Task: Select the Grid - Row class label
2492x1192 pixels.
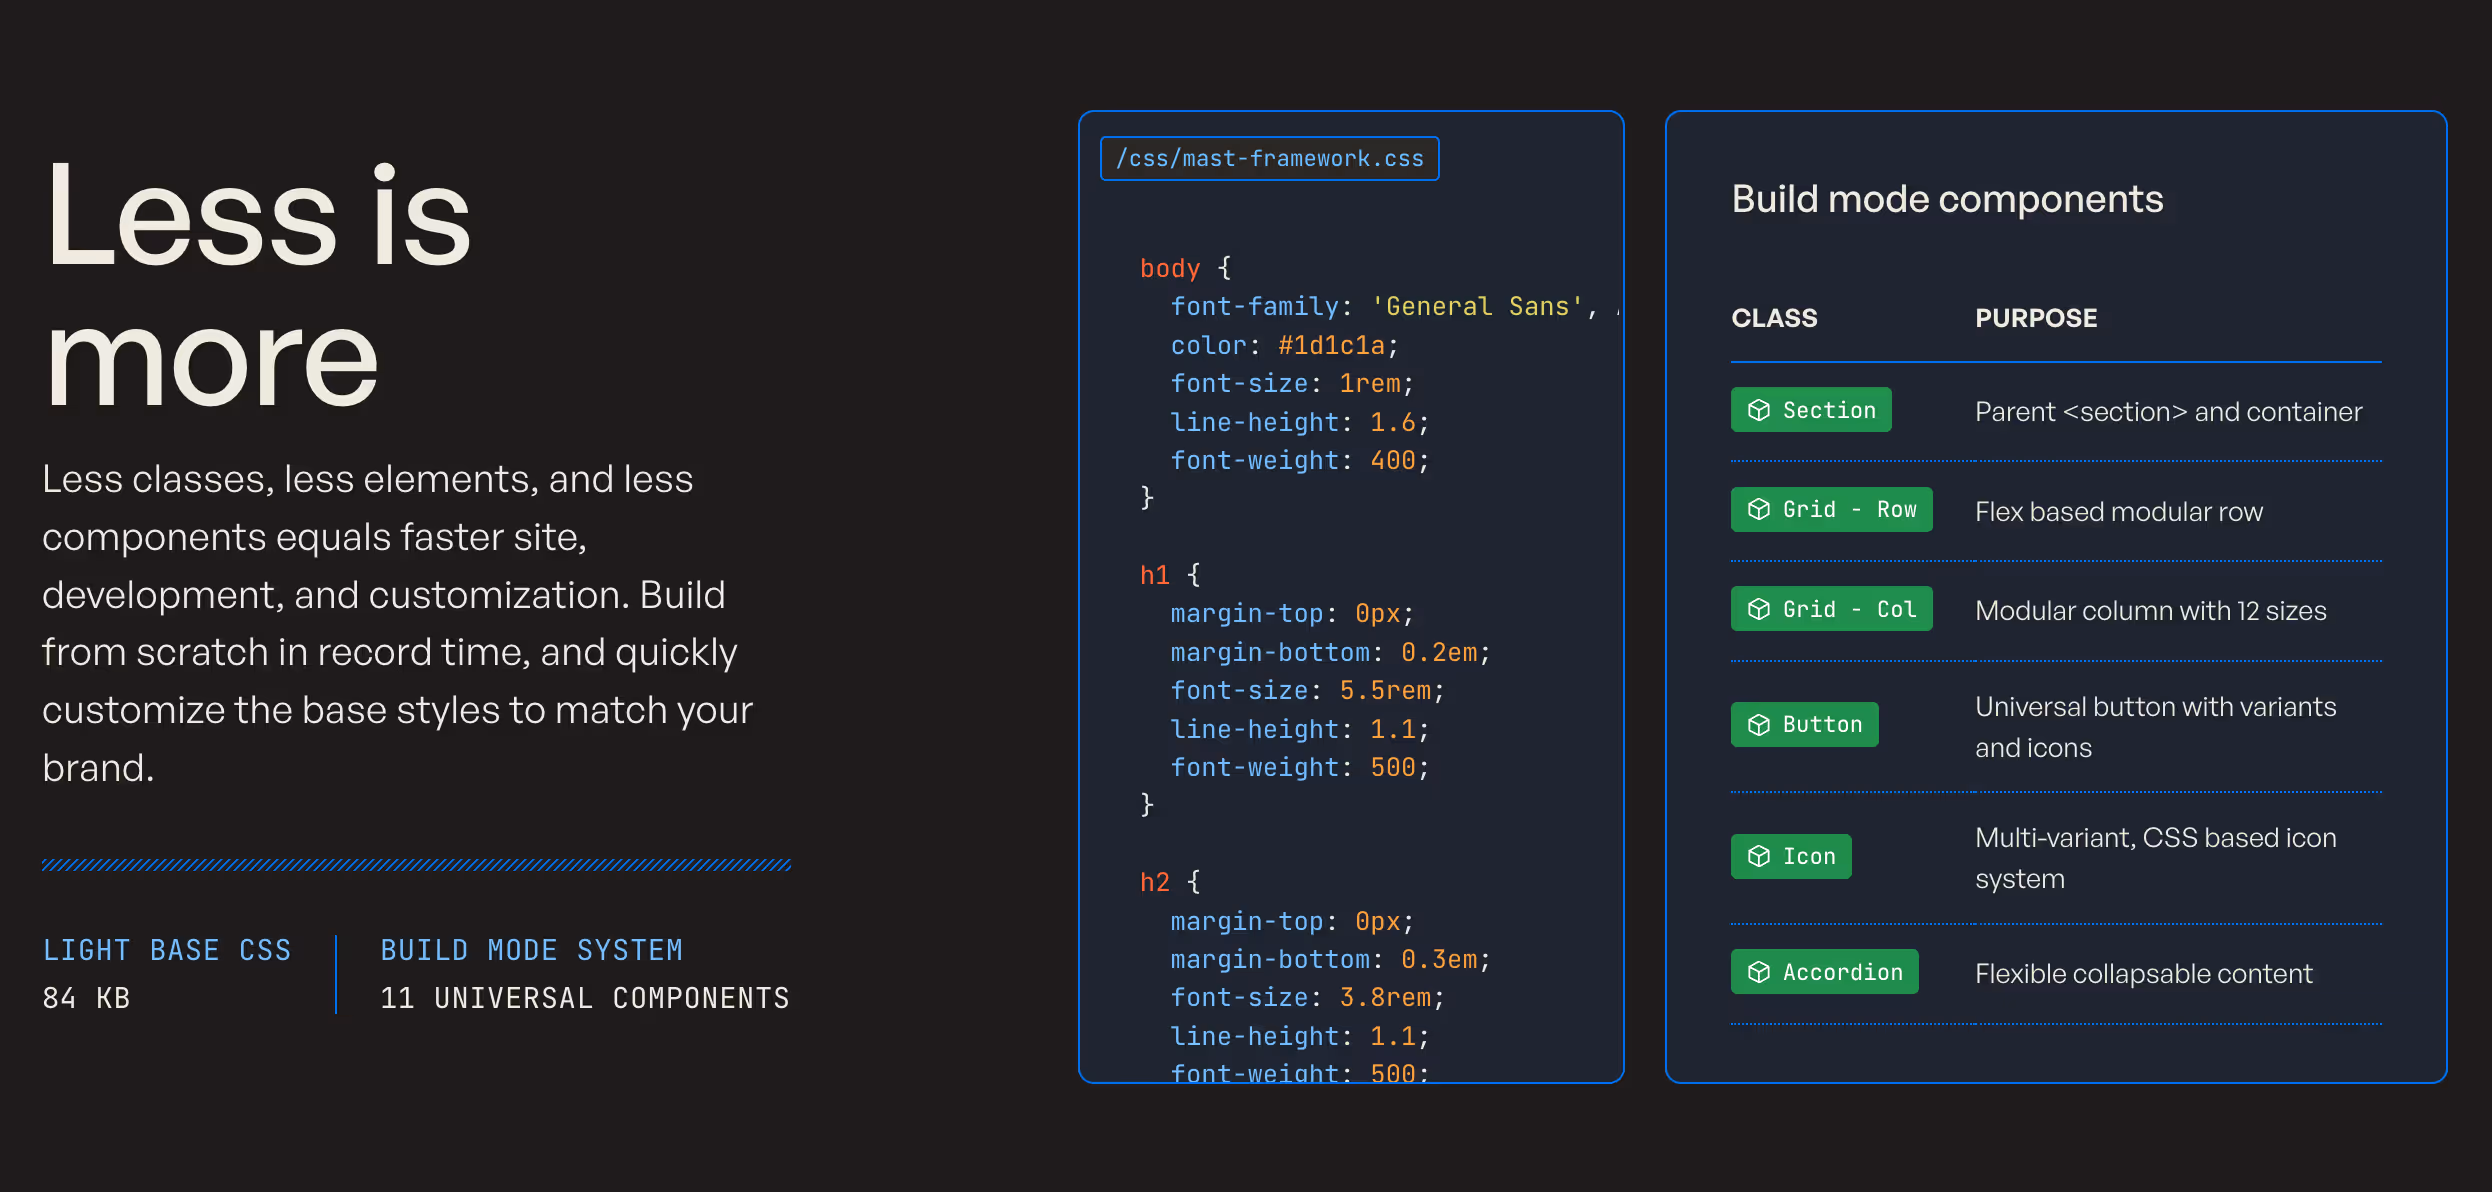Action: [1849, 510]
